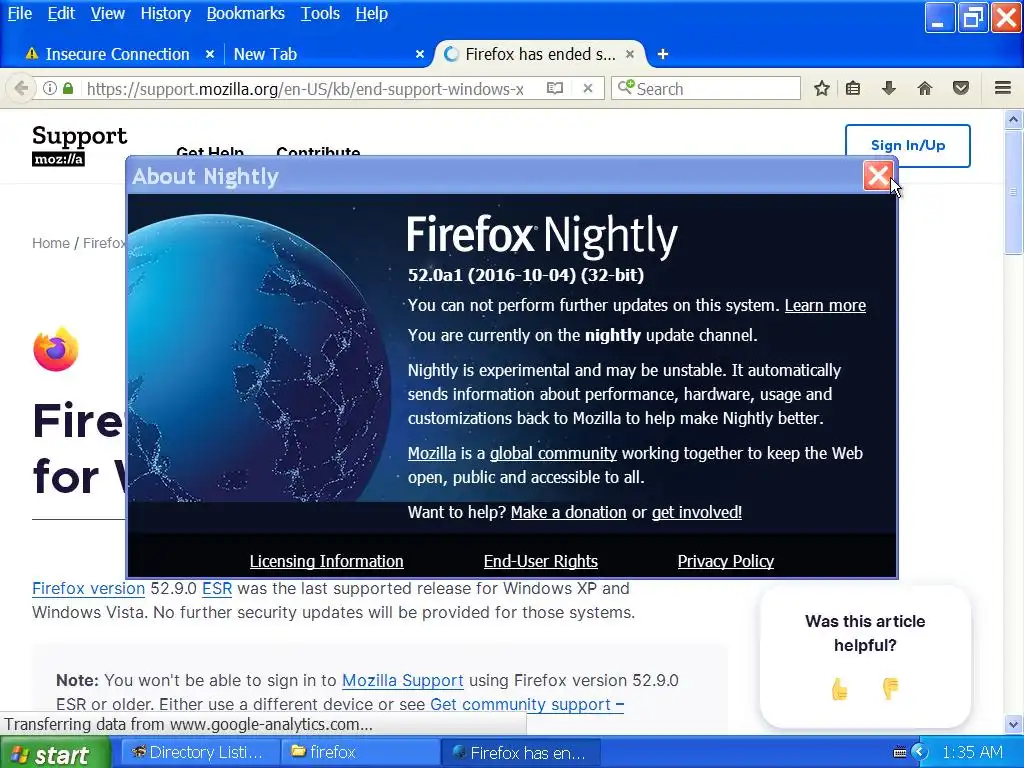Click the Learn more link in About dialog
The height and width of the screenshot is (768, 1024).
point(825,305)
